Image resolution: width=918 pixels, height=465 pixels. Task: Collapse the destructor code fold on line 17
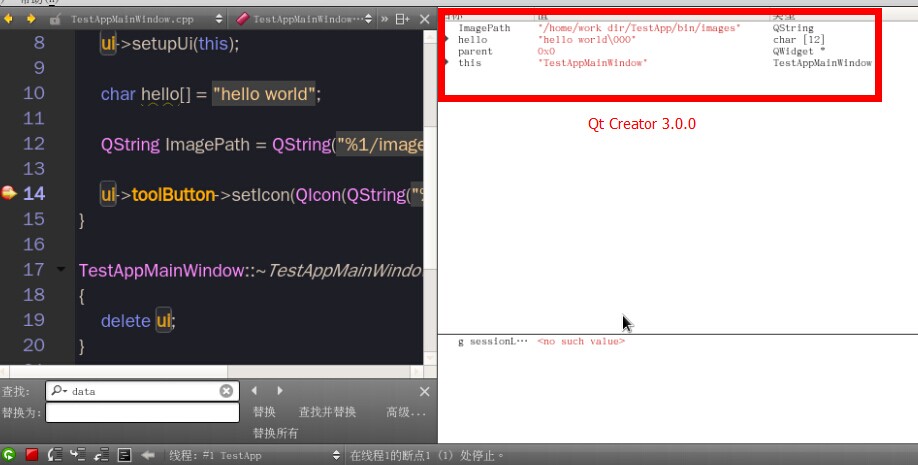point(62,269)
